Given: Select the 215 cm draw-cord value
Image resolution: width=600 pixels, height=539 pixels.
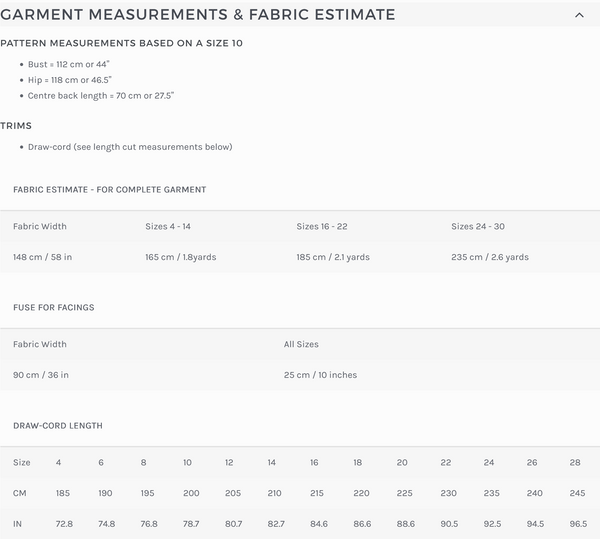Looking at the screenshot, I should 317,493.
